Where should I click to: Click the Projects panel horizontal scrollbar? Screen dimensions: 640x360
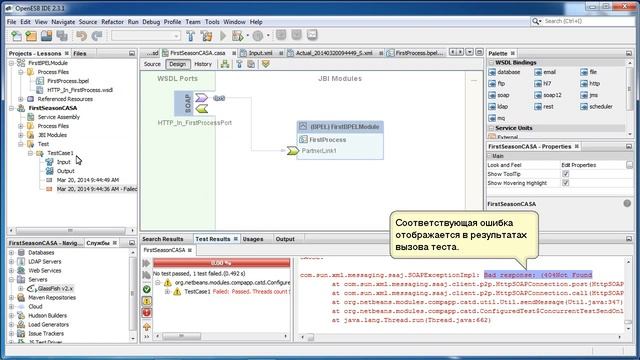pos(71,231)
